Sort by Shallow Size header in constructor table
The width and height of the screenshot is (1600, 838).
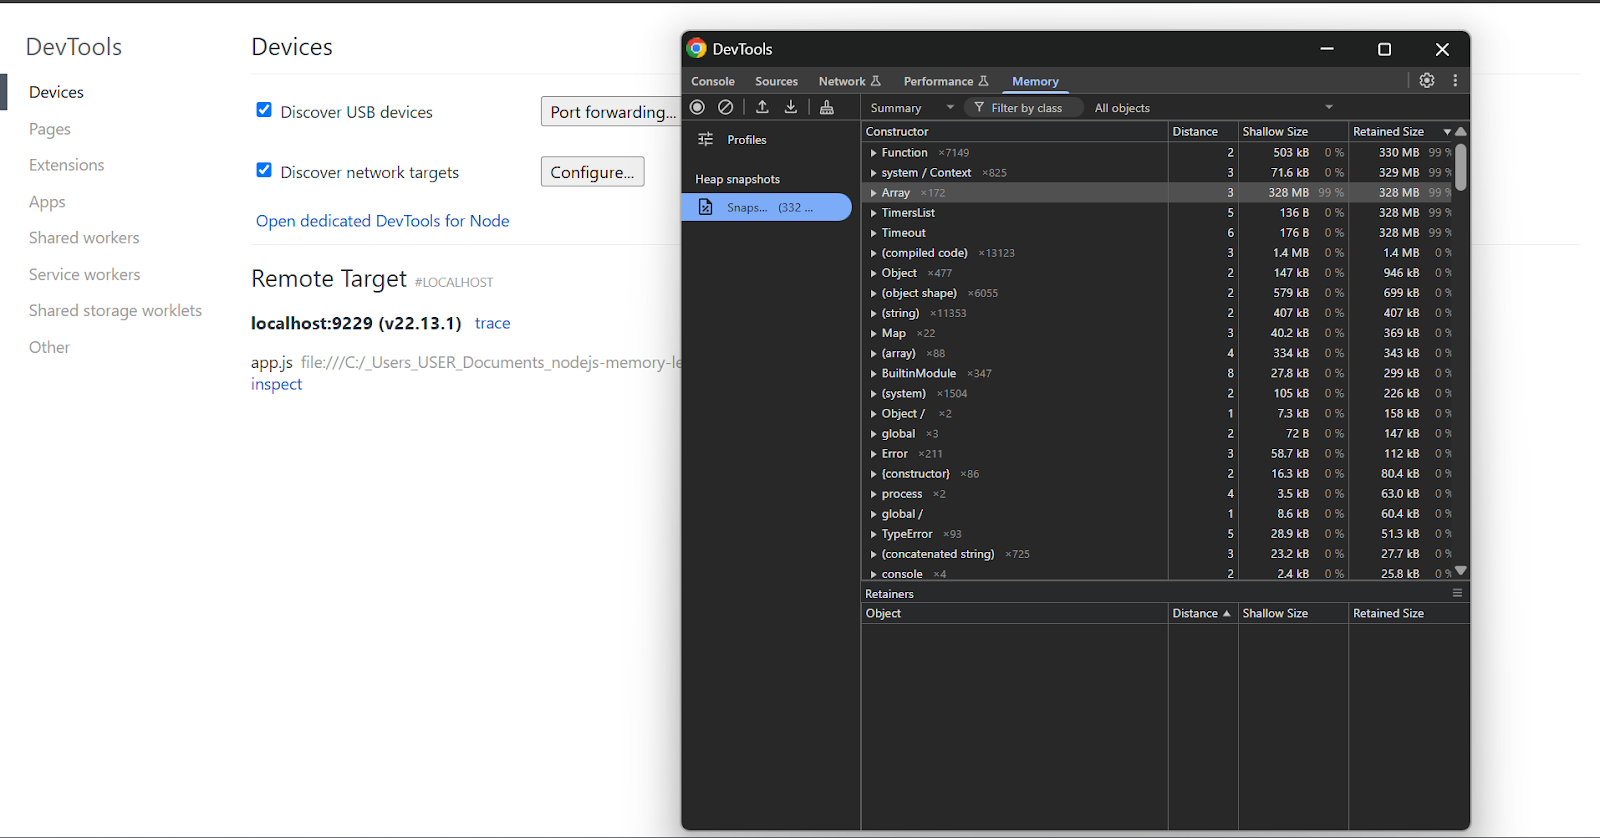click(x=1292, y=131)
